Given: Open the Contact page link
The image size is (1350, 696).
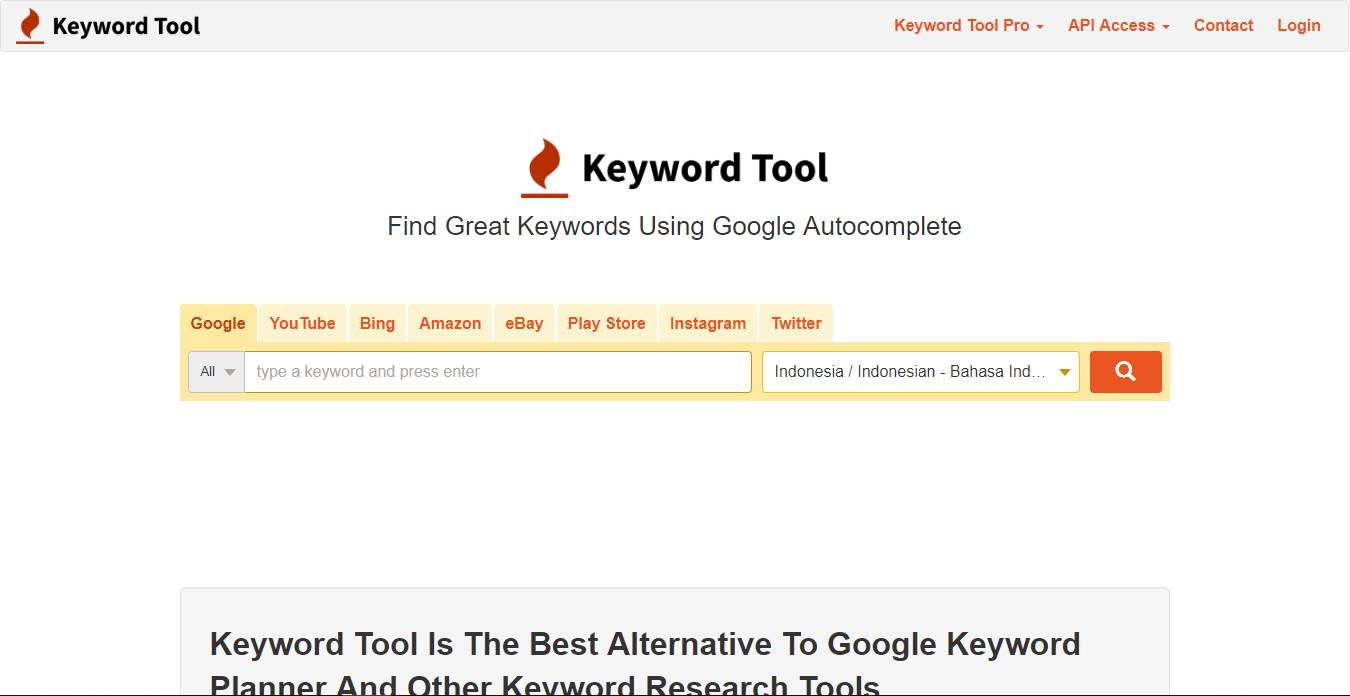Looking at the screenshot, I should click(x=1223, y=26).
